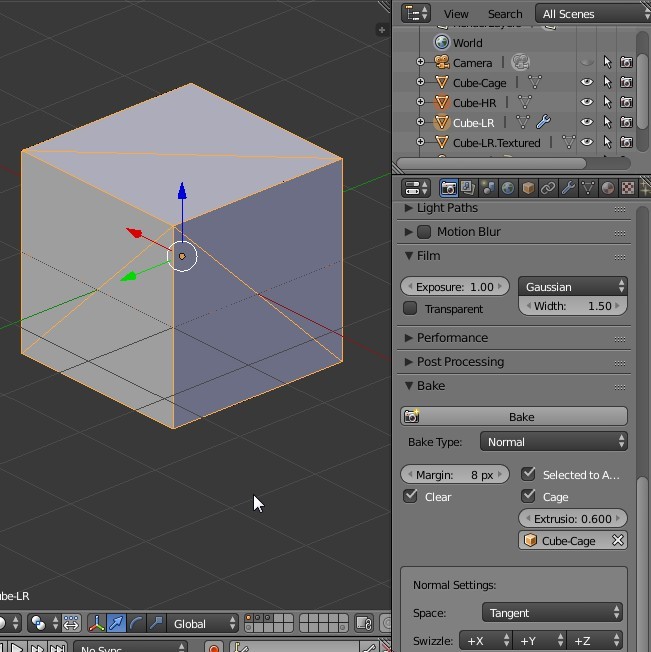Open the View menu in the outliner
The height and width of the screenshot is (652, 651).
coord(456,14)
